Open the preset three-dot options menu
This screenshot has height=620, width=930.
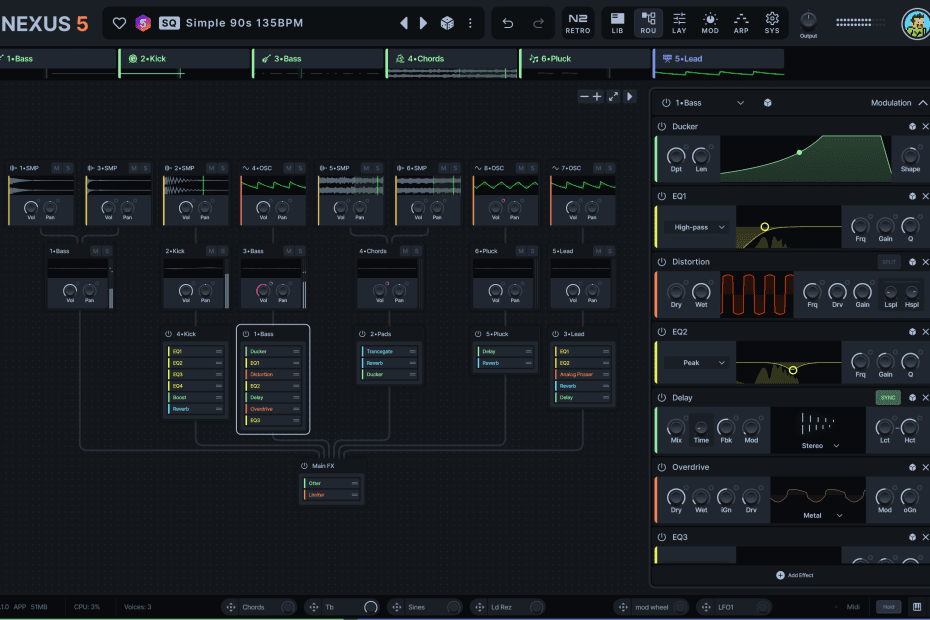[470, 23]
